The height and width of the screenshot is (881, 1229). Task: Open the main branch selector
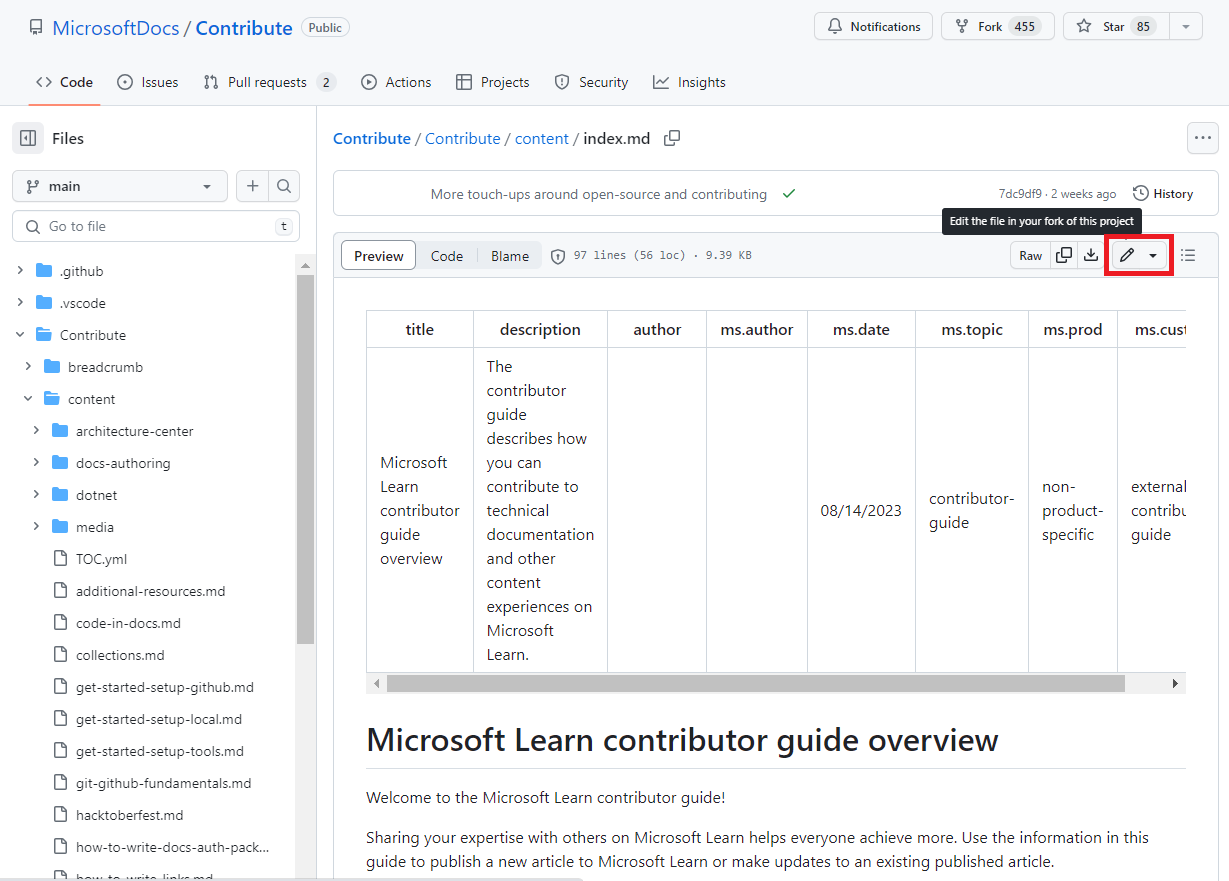coord(119,186)
